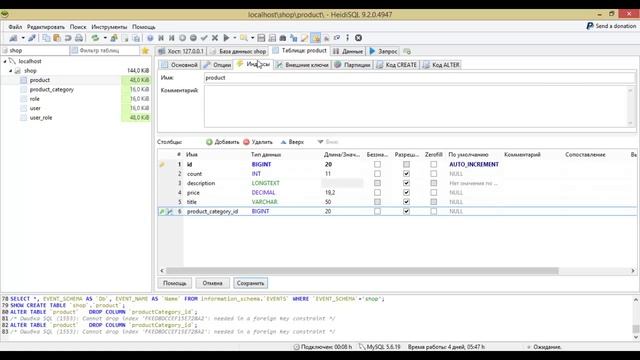This screenshot has height=360, width=640.
Task: Switch to the Данные tab
Action: 348,51
